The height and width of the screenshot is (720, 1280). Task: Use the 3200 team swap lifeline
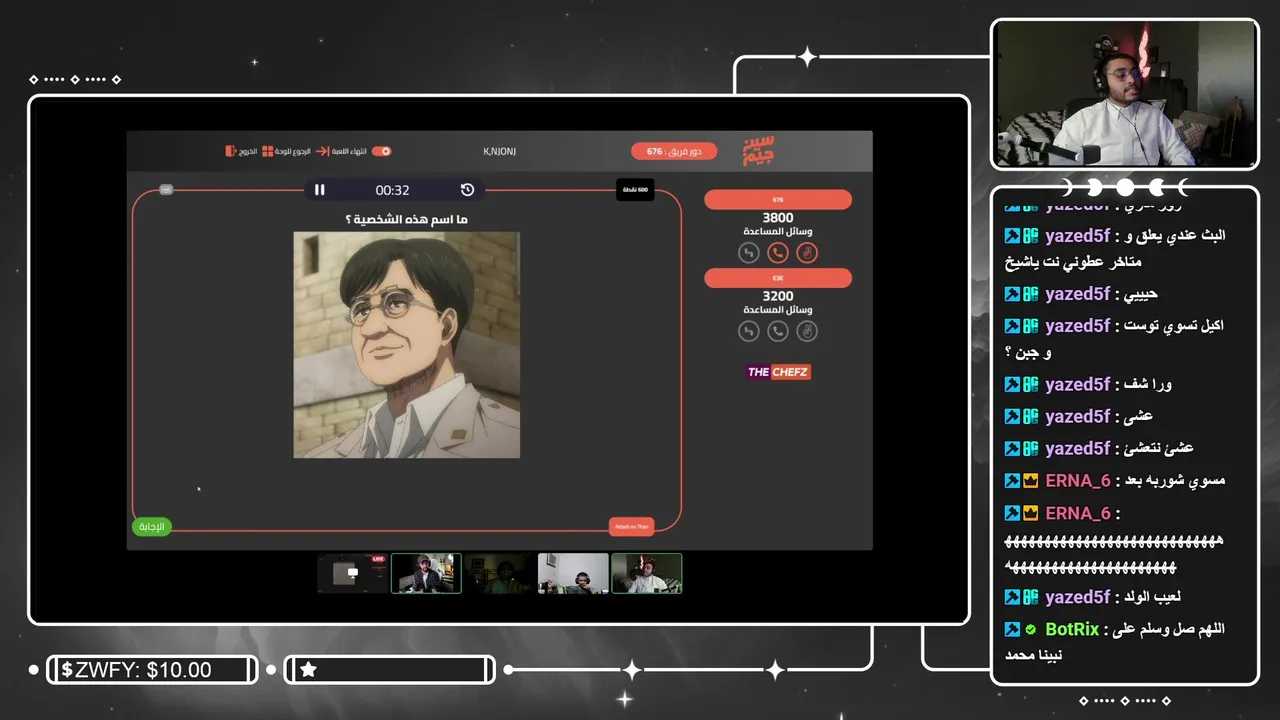tap(749, 331)
